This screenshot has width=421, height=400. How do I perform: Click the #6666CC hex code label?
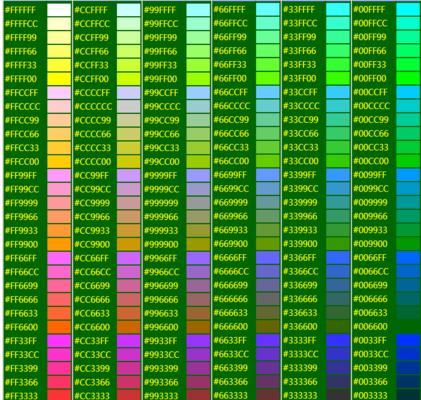pos(231,271)
